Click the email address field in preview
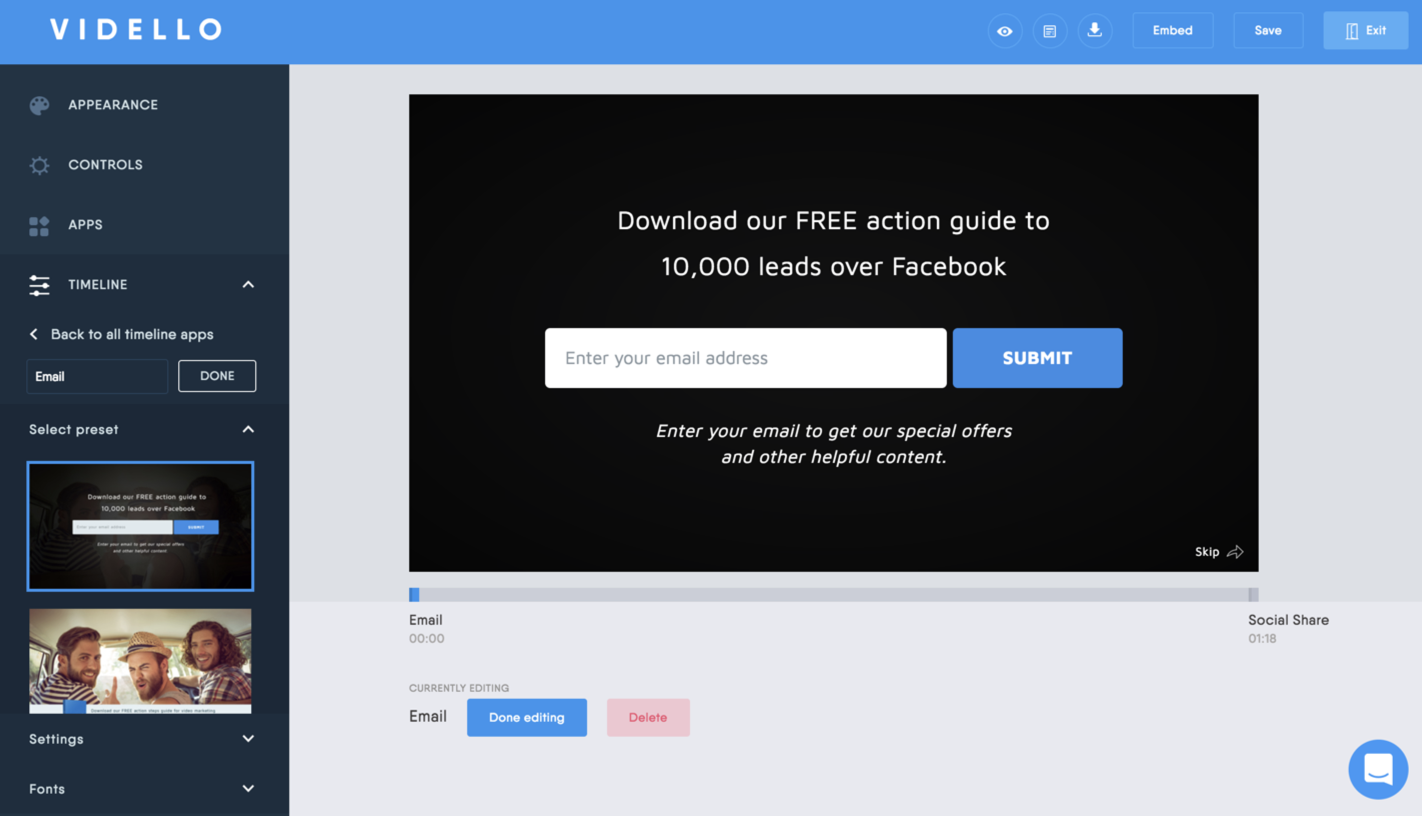This screenshot has height=816, width=1422. (x=746, y=358)
